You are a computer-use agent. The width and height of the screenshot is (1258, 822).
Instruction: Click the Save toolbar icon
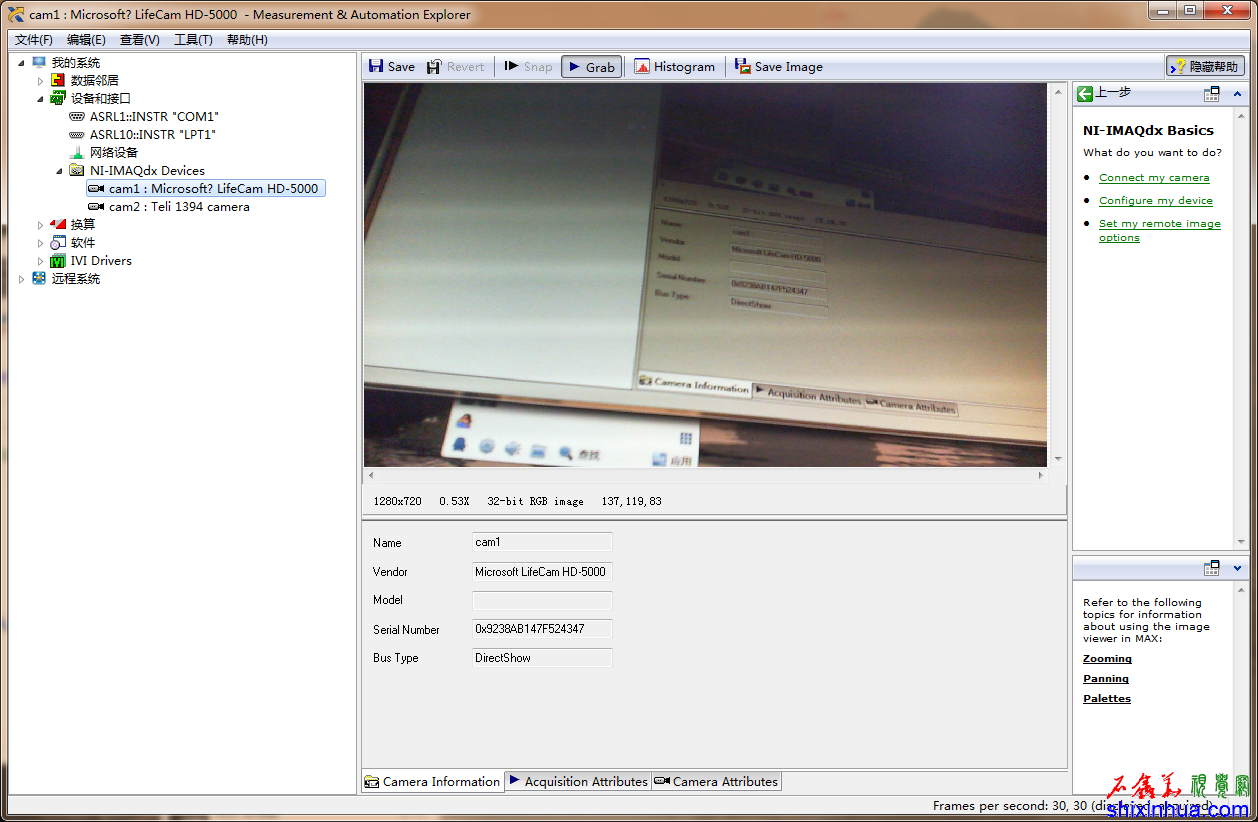(377, 67)
